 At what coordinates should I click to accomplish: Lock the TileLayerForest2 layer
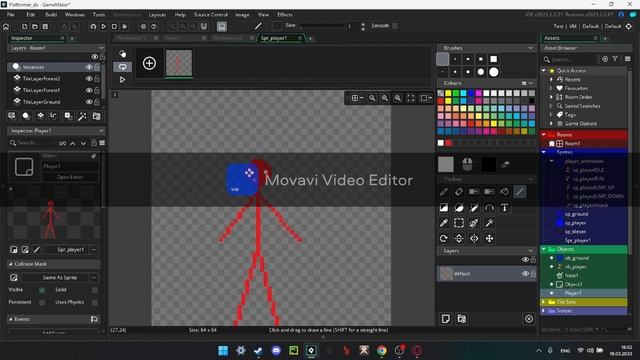pyautogui.click(x=97, y=78)
